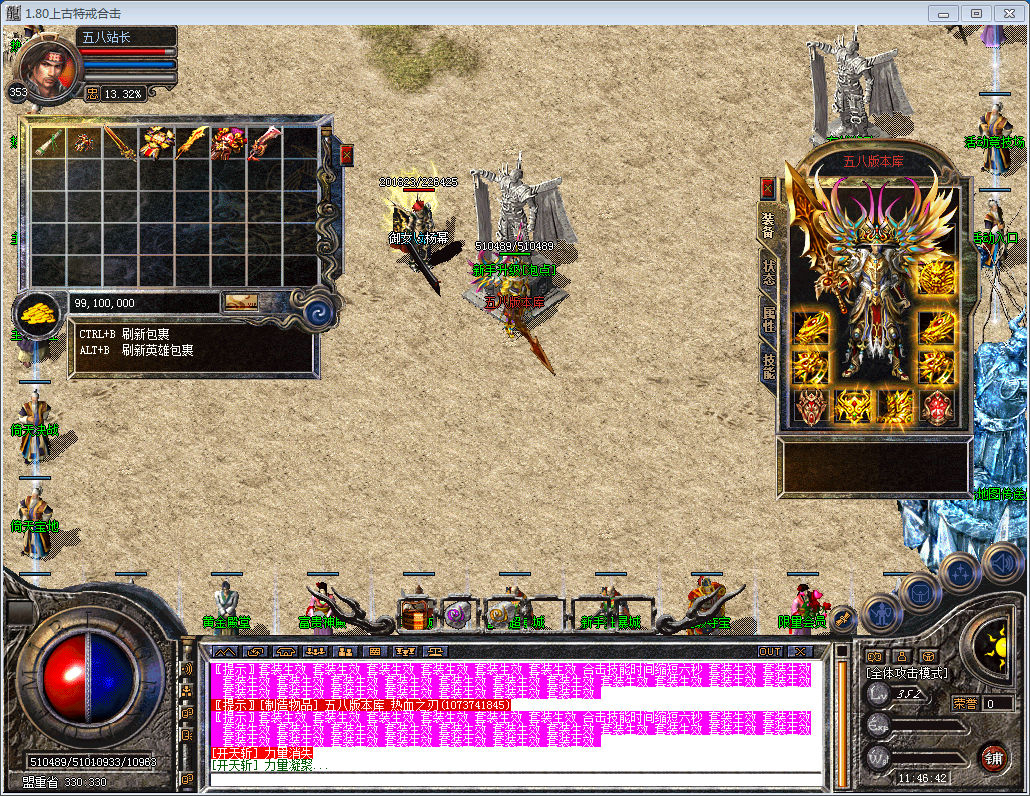The height and width of the screenshot is (796, 1030).
Task: Click the right golden ring slot
Action: (935, 366)
